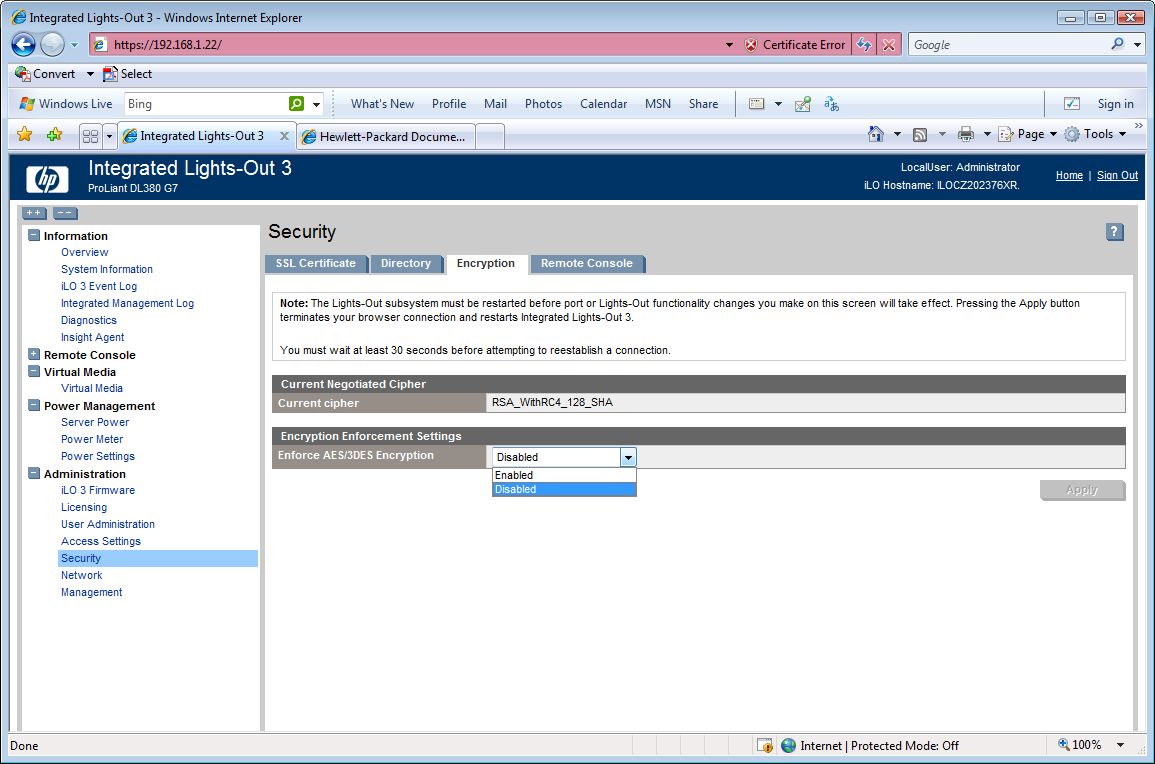Open the Server Power link
Viewport: 1155px width, 764px height.
(x=95, y=422)
